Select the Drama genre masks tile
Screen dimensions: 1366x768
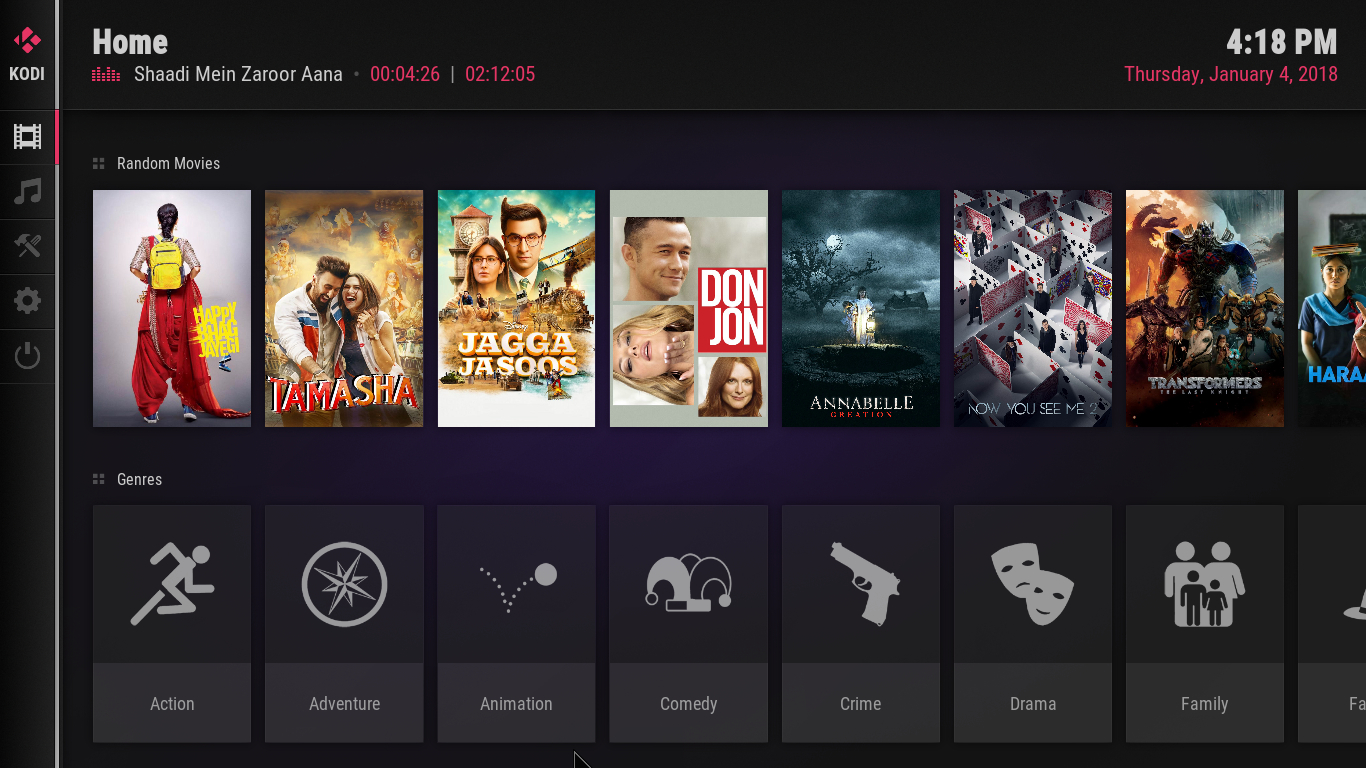click(x=1033, y=623)
